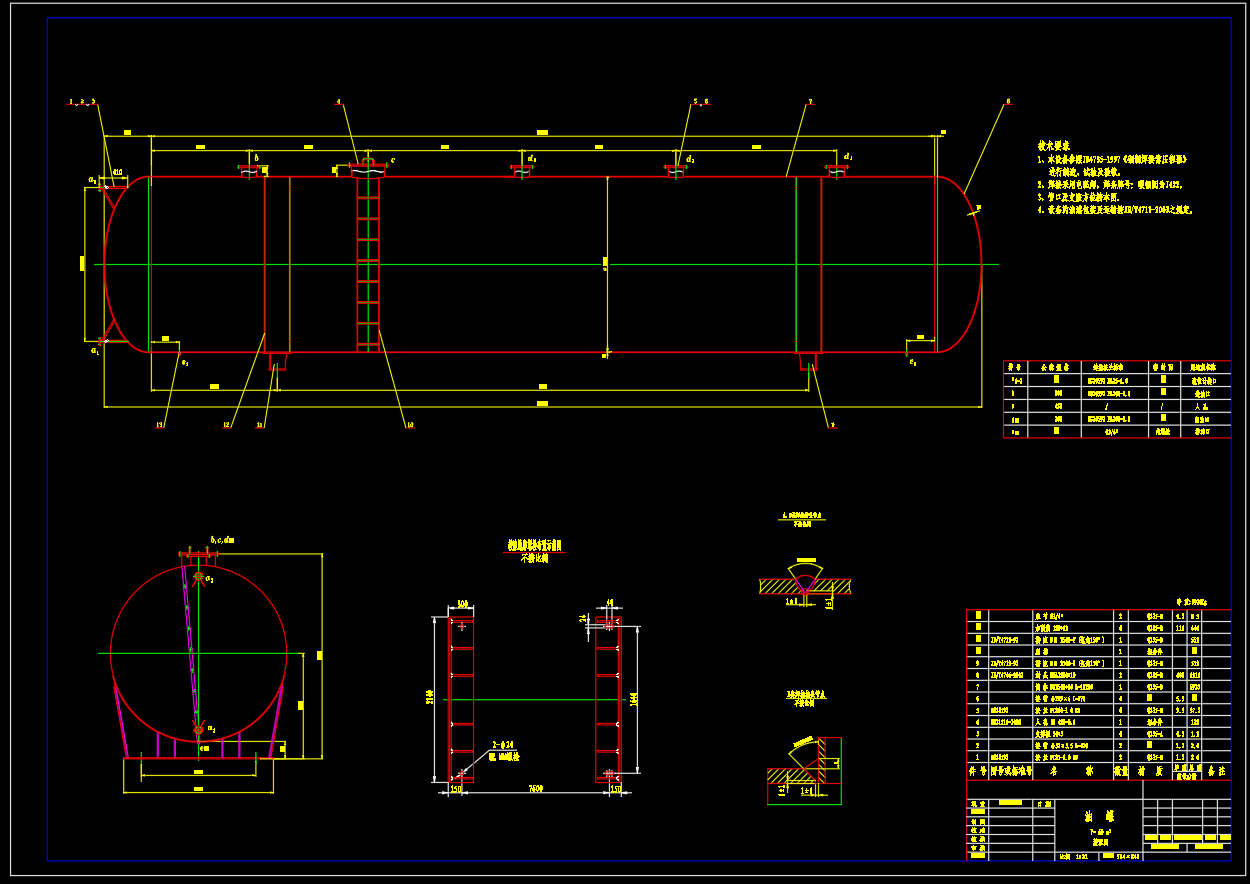Click the upper V-groove weld joint detail
1250x884 pixels.
pyautogui.click(x=804, y=580)
